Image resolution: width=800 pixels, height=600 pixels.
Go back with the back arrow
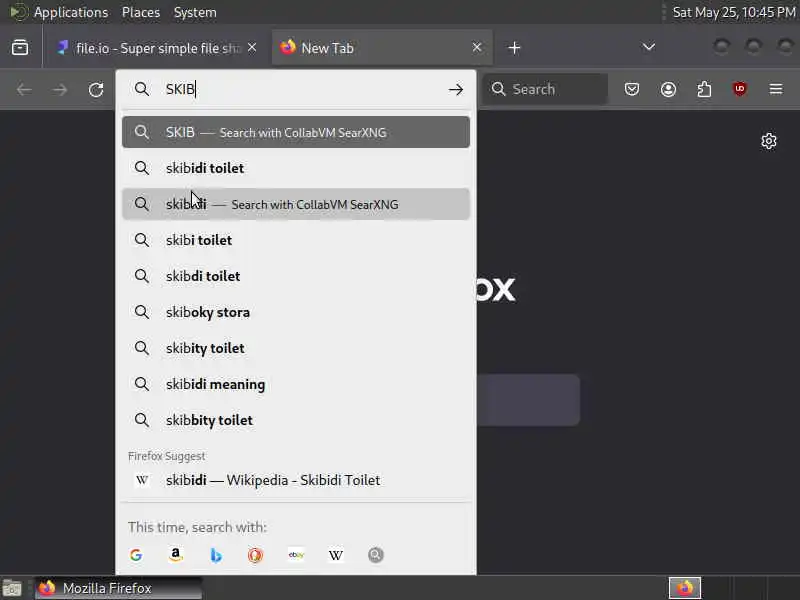click(24, 90)
